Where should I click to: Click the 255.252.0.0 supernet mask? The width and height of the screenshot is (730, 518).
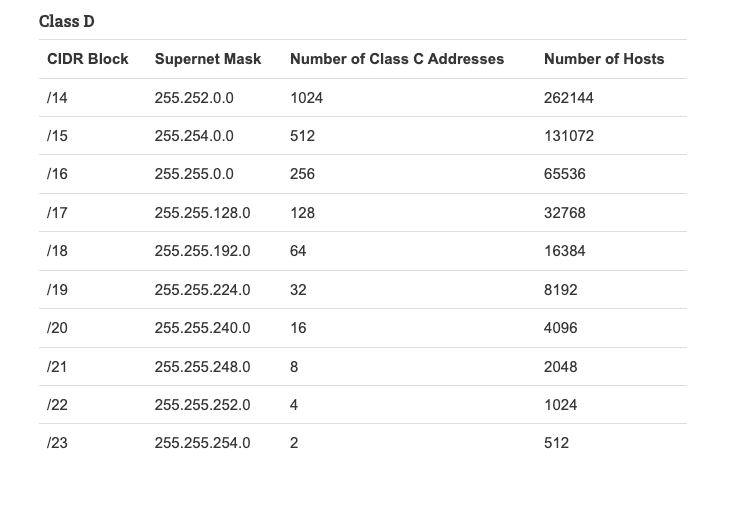194,98
